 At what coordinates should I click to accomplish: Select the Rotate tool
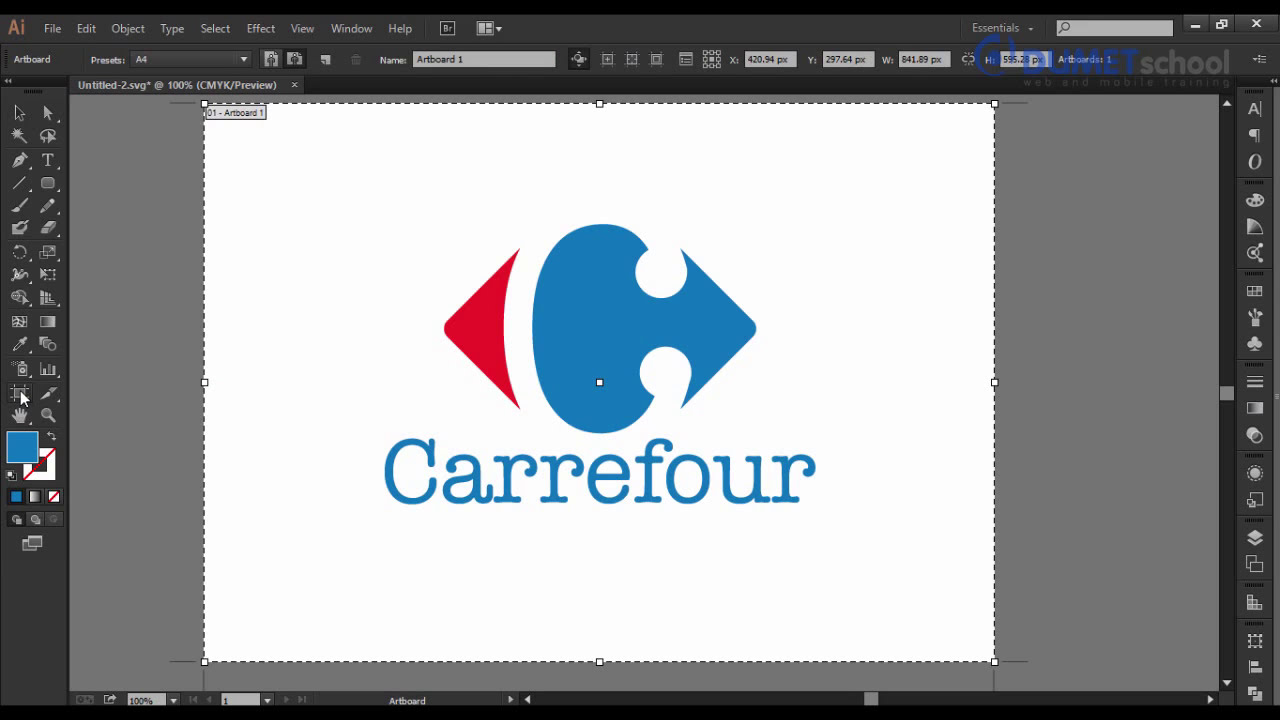(19, 252)
